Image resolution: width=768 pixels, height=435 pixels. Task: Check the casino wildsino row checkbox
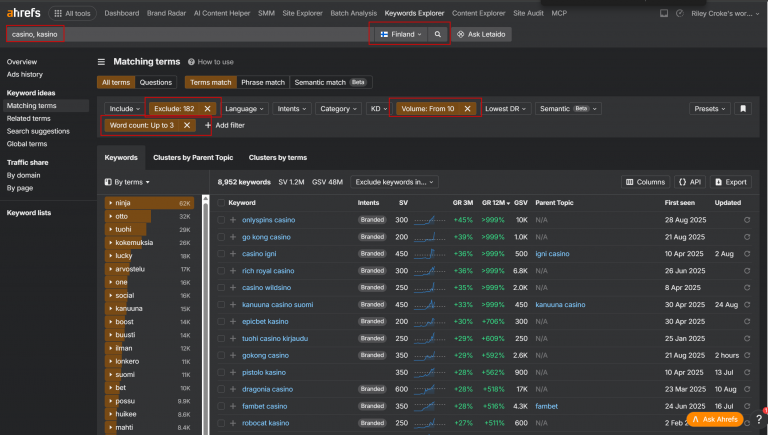pos(221,288)
